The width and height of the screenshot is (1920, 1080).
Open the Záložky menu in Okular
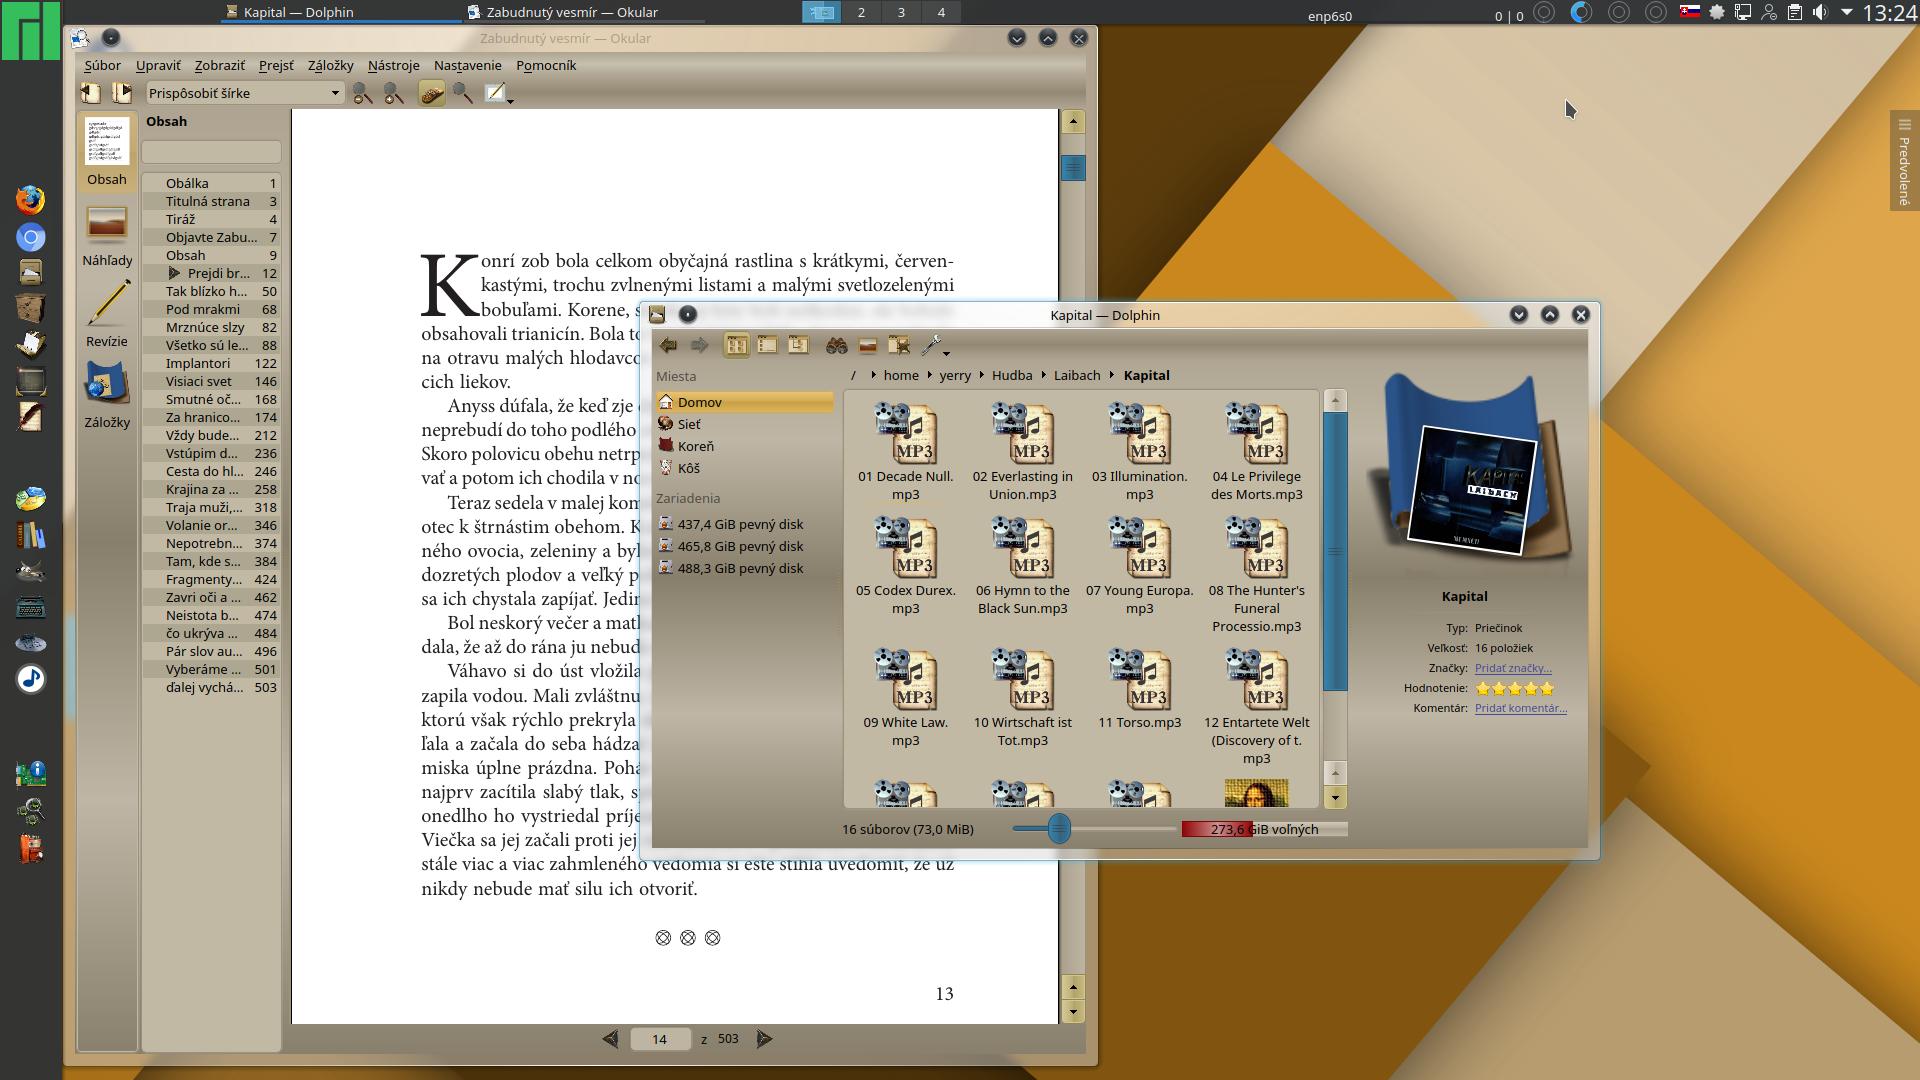point(330,65)
